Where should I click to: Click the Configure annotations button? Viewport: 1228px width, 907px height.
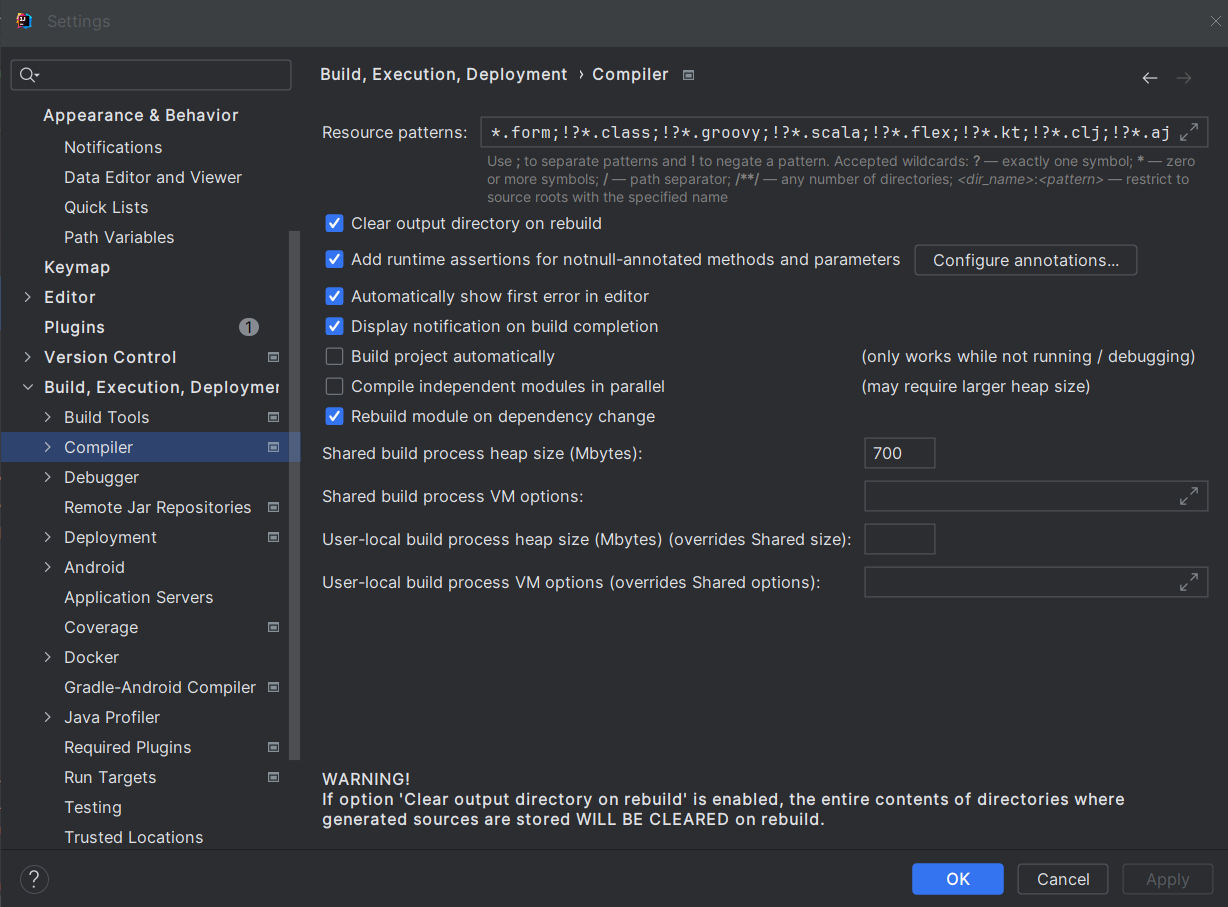click(x=1025, y=260)
